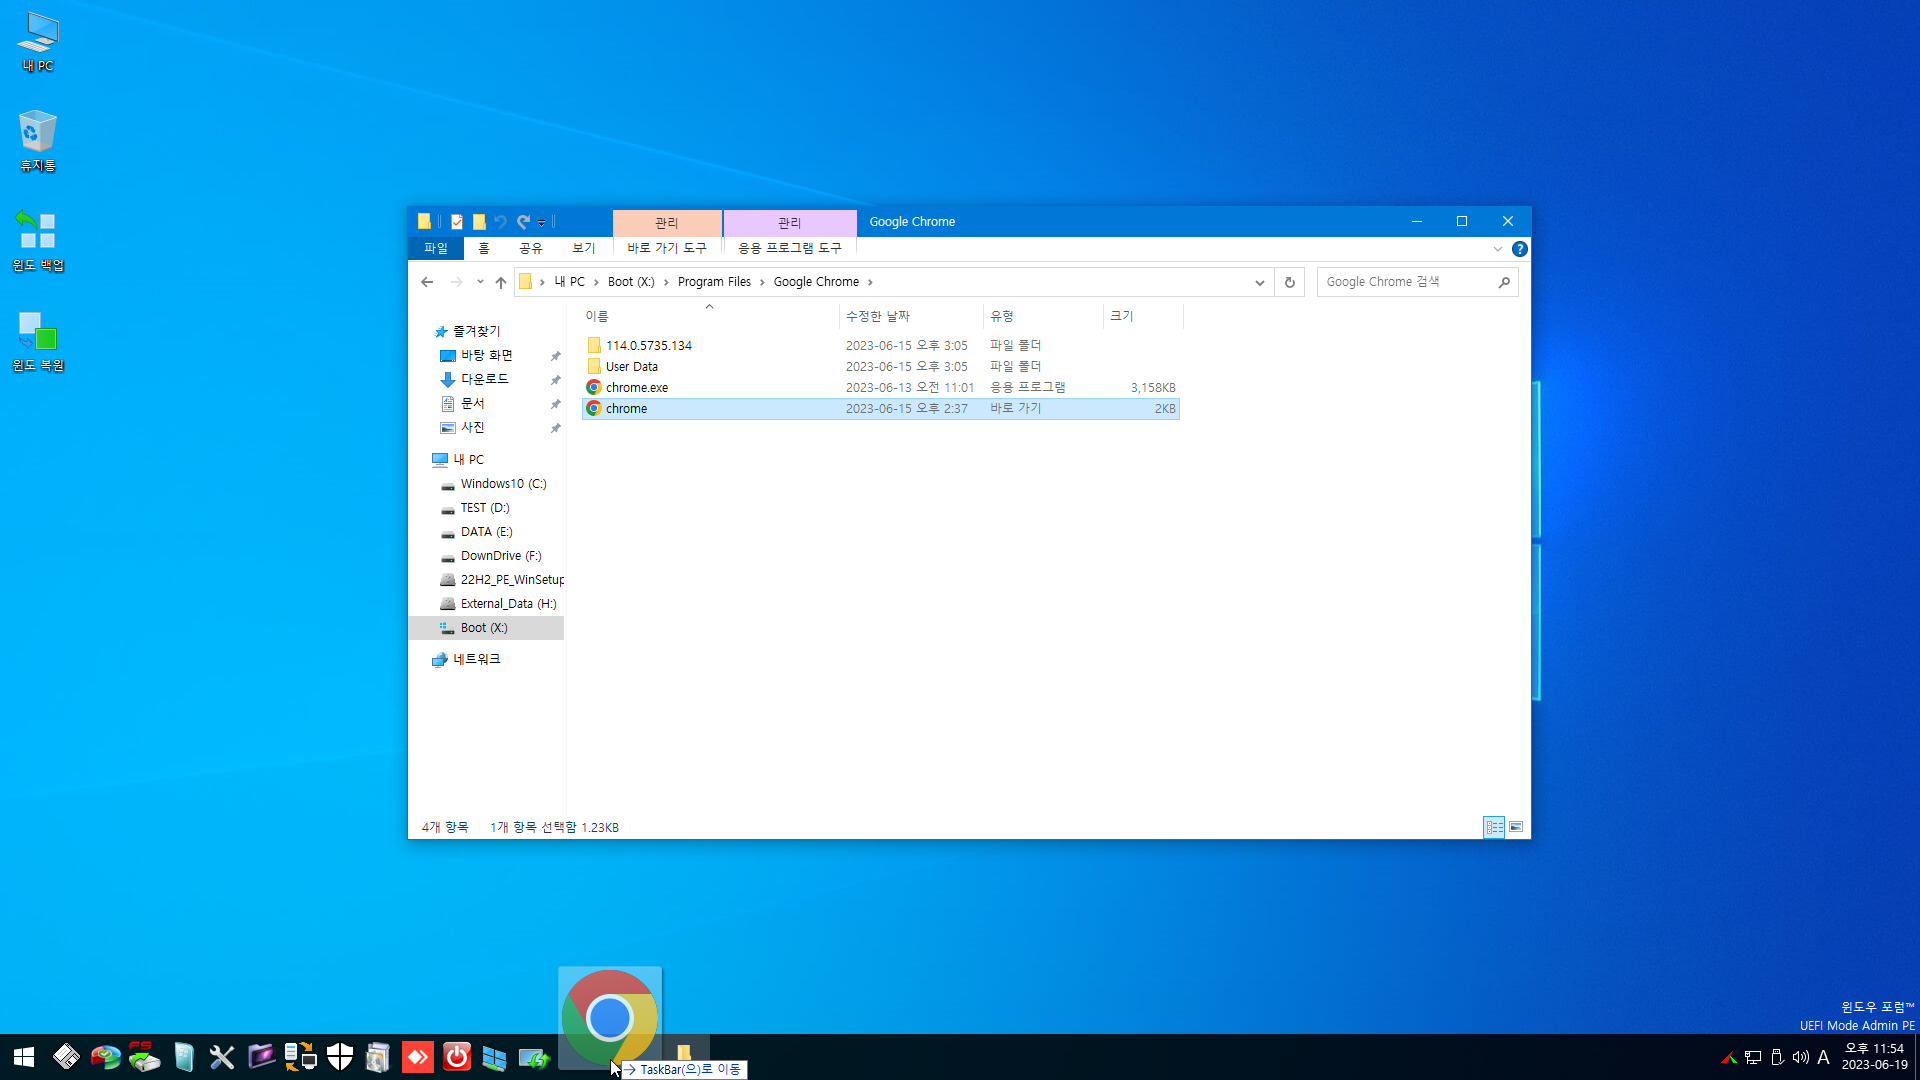Switch to the 보기 ribbon tab
The height and width of the screenshot is (1080, 1920).
584,248
